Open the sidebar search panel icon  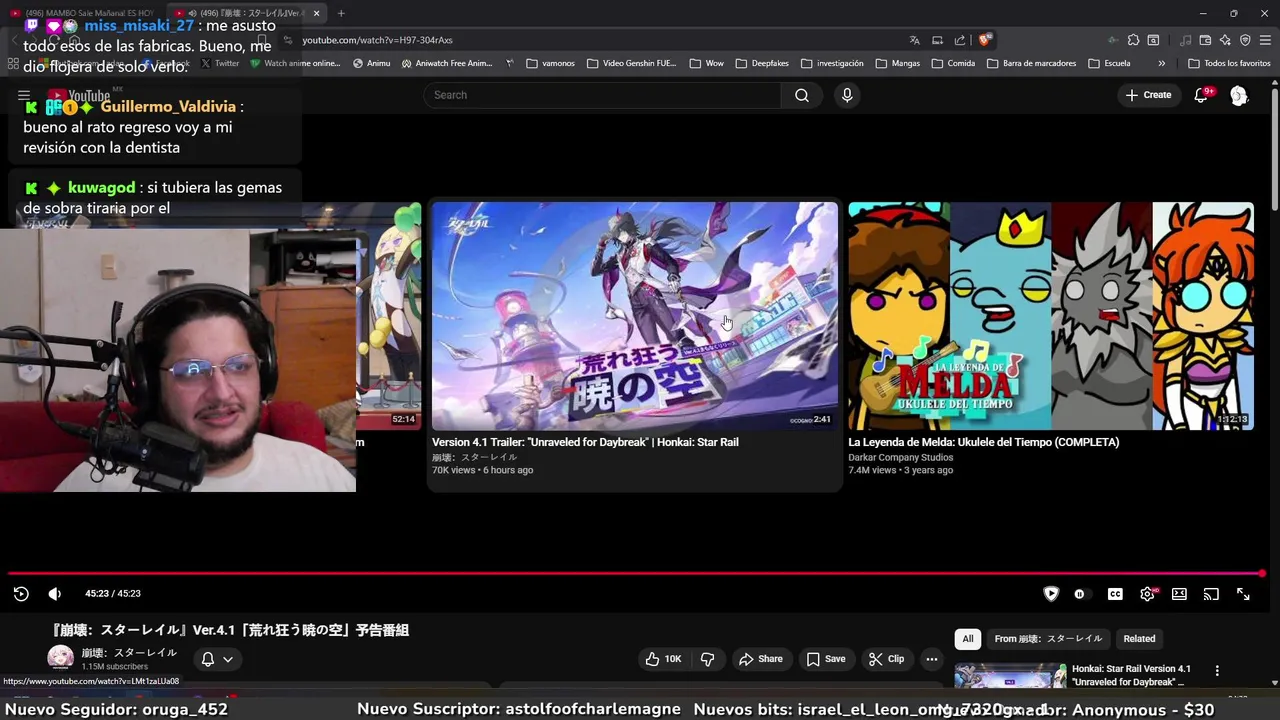1153,40
